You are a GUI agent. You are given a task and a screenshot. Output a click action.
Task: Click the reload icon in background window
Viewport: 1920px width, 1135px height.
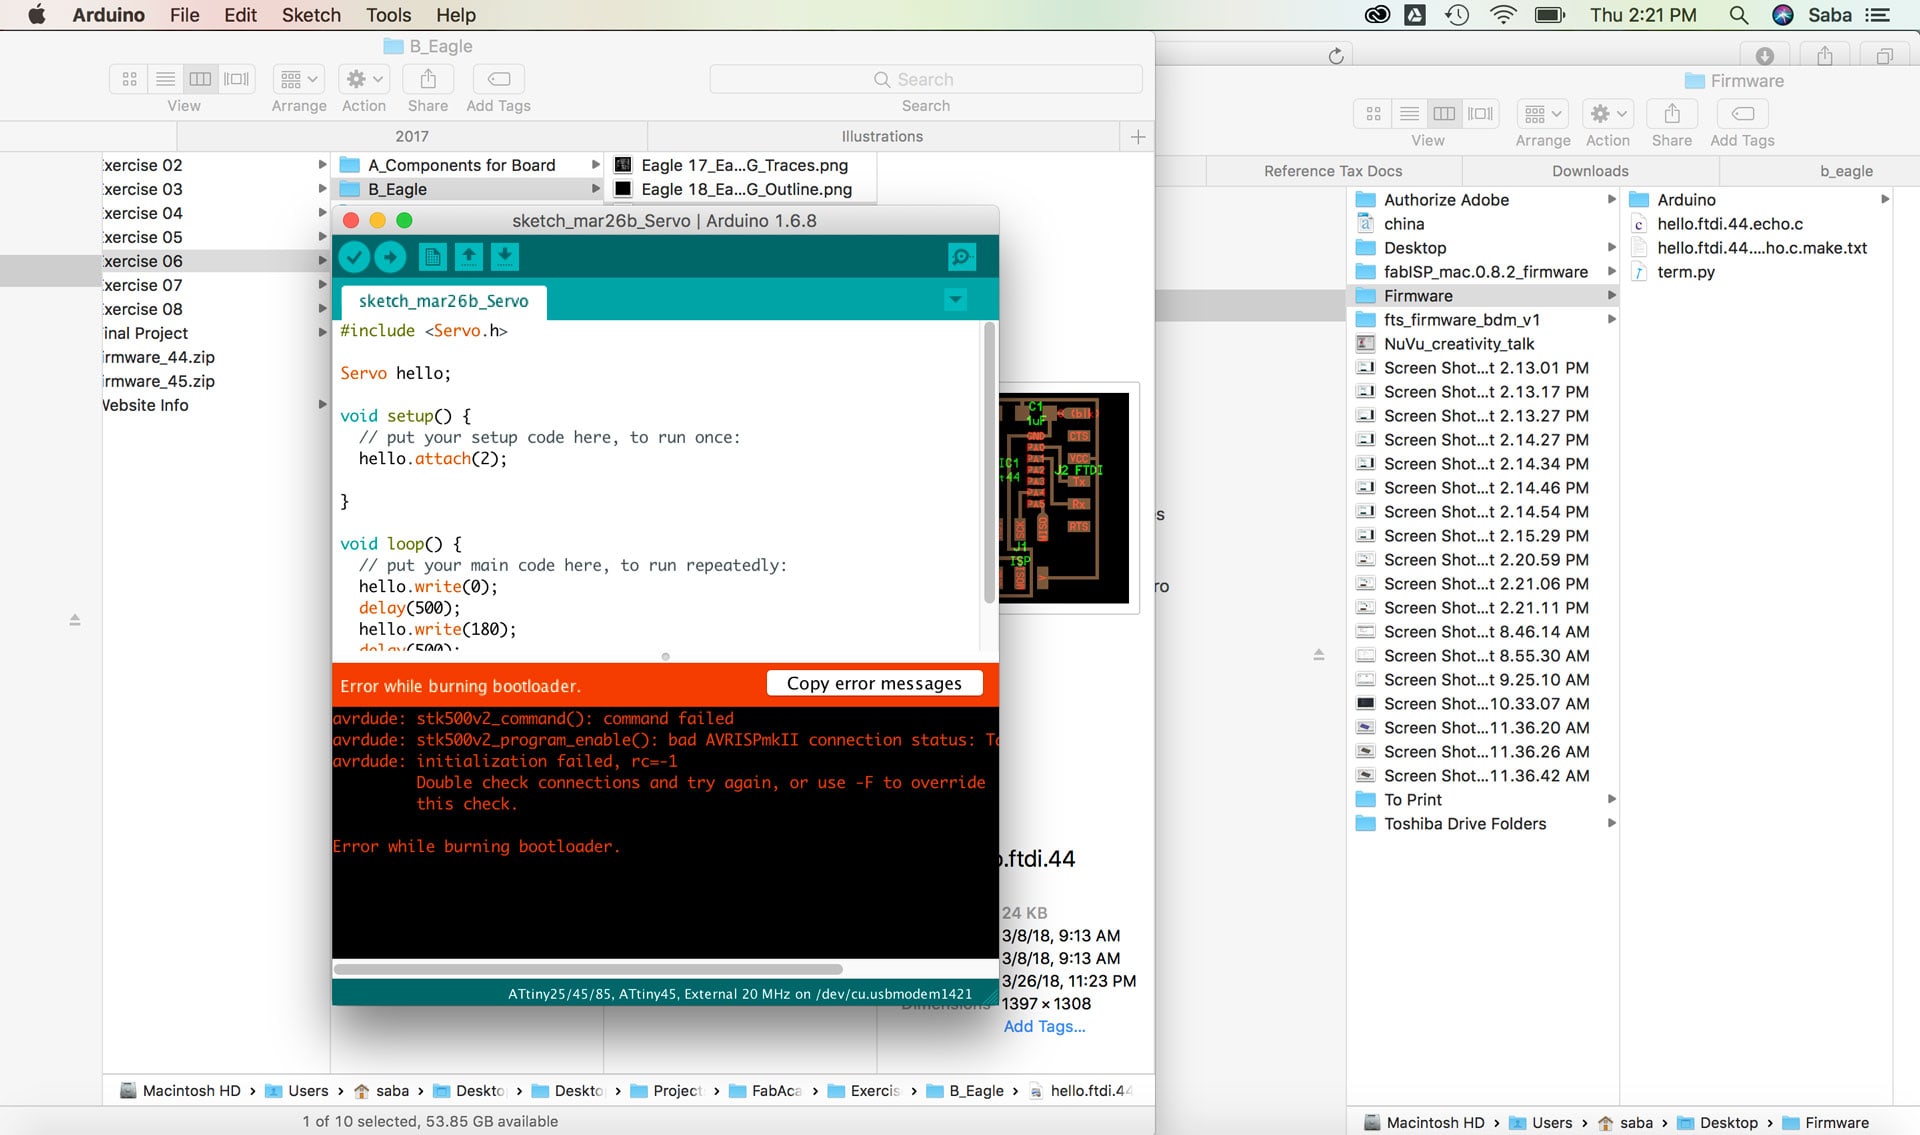tap(1336, 56)
